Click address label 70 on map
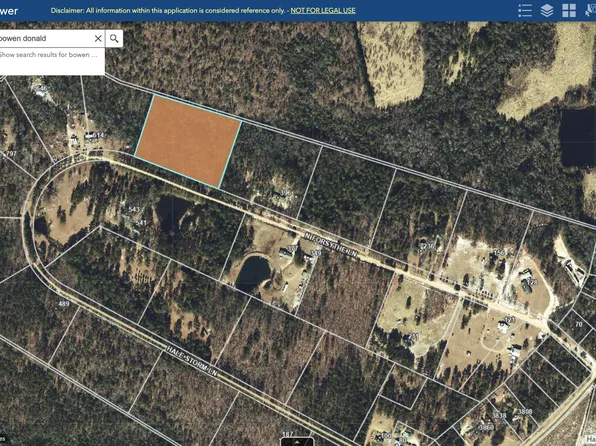 (x=579, y=324)
